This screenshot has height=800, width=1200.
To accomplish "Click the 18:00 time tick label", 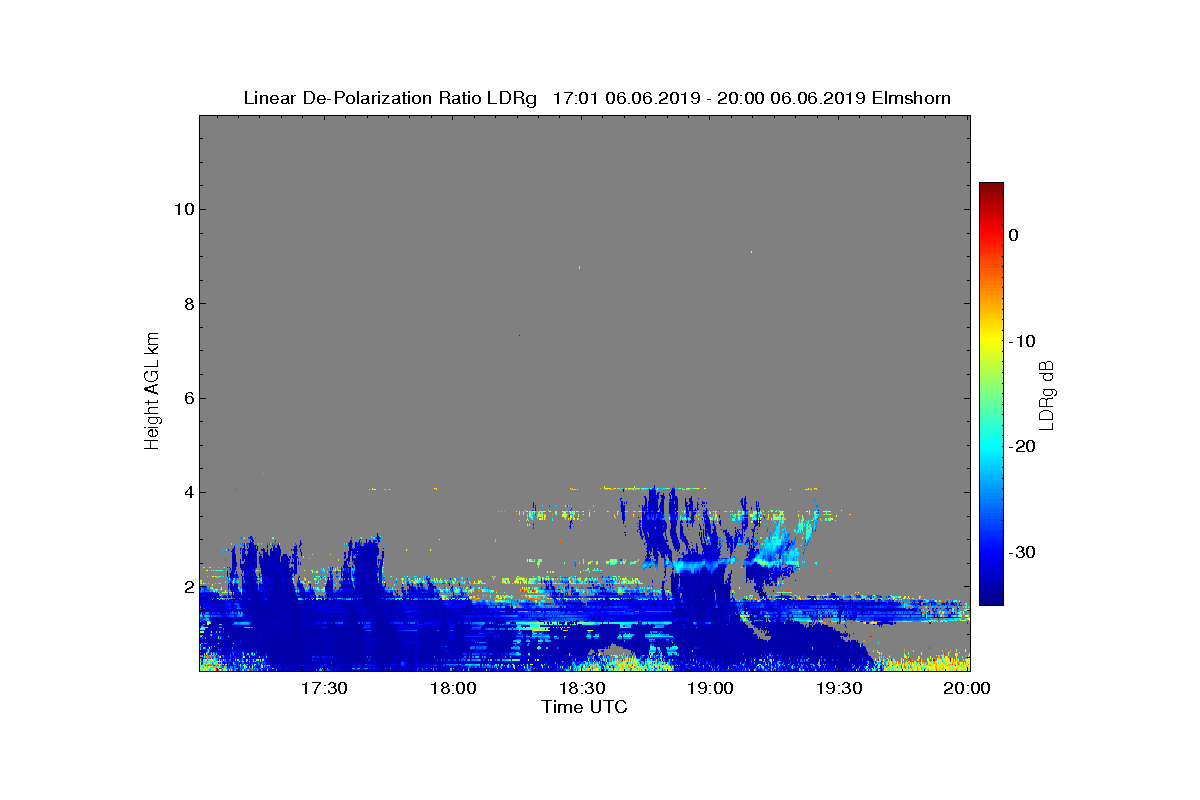I will [453, 689].
